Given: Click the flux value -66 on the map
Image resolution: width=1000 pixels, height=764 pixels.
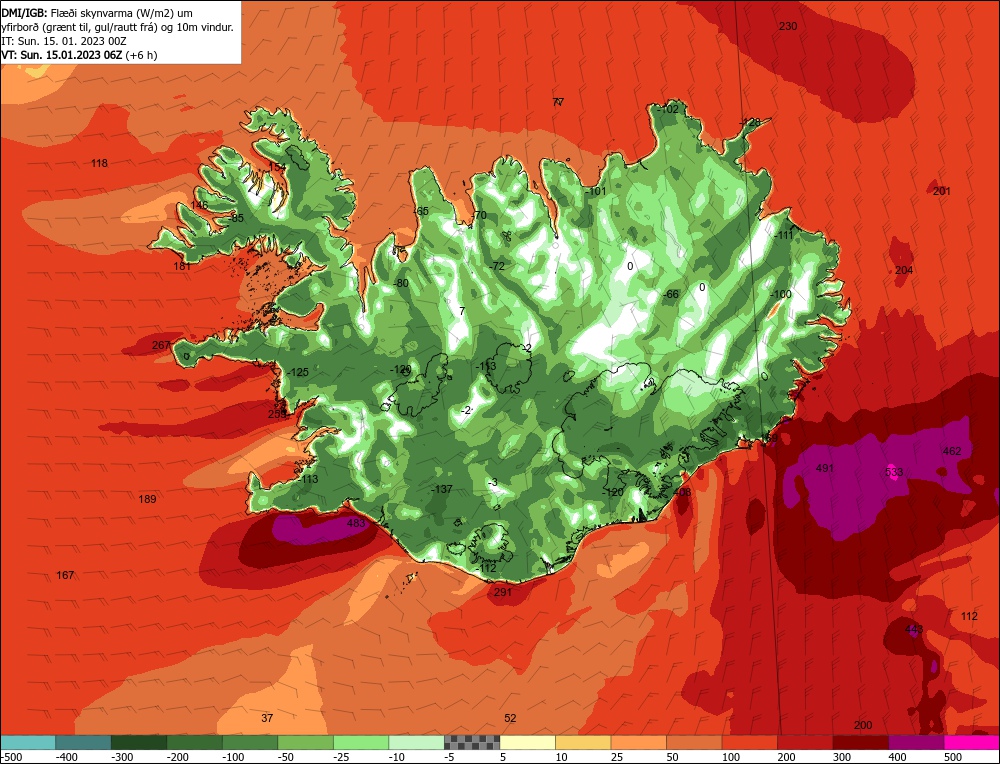Looking at the screenshot, I should point(671,294).
